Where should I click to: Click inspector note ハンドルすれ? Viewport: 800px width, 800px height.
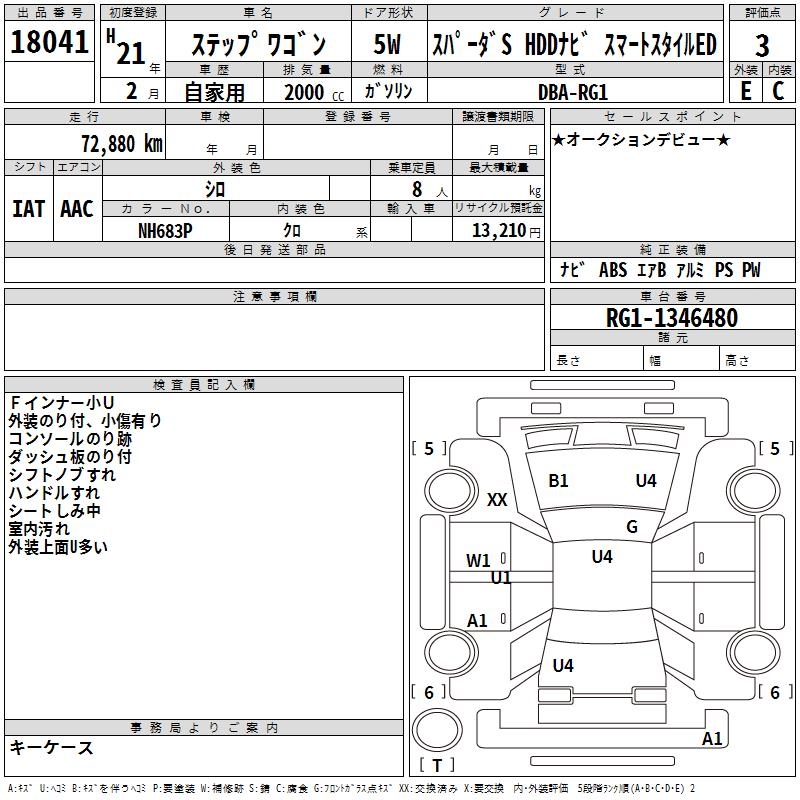click(x=54, y=492)
